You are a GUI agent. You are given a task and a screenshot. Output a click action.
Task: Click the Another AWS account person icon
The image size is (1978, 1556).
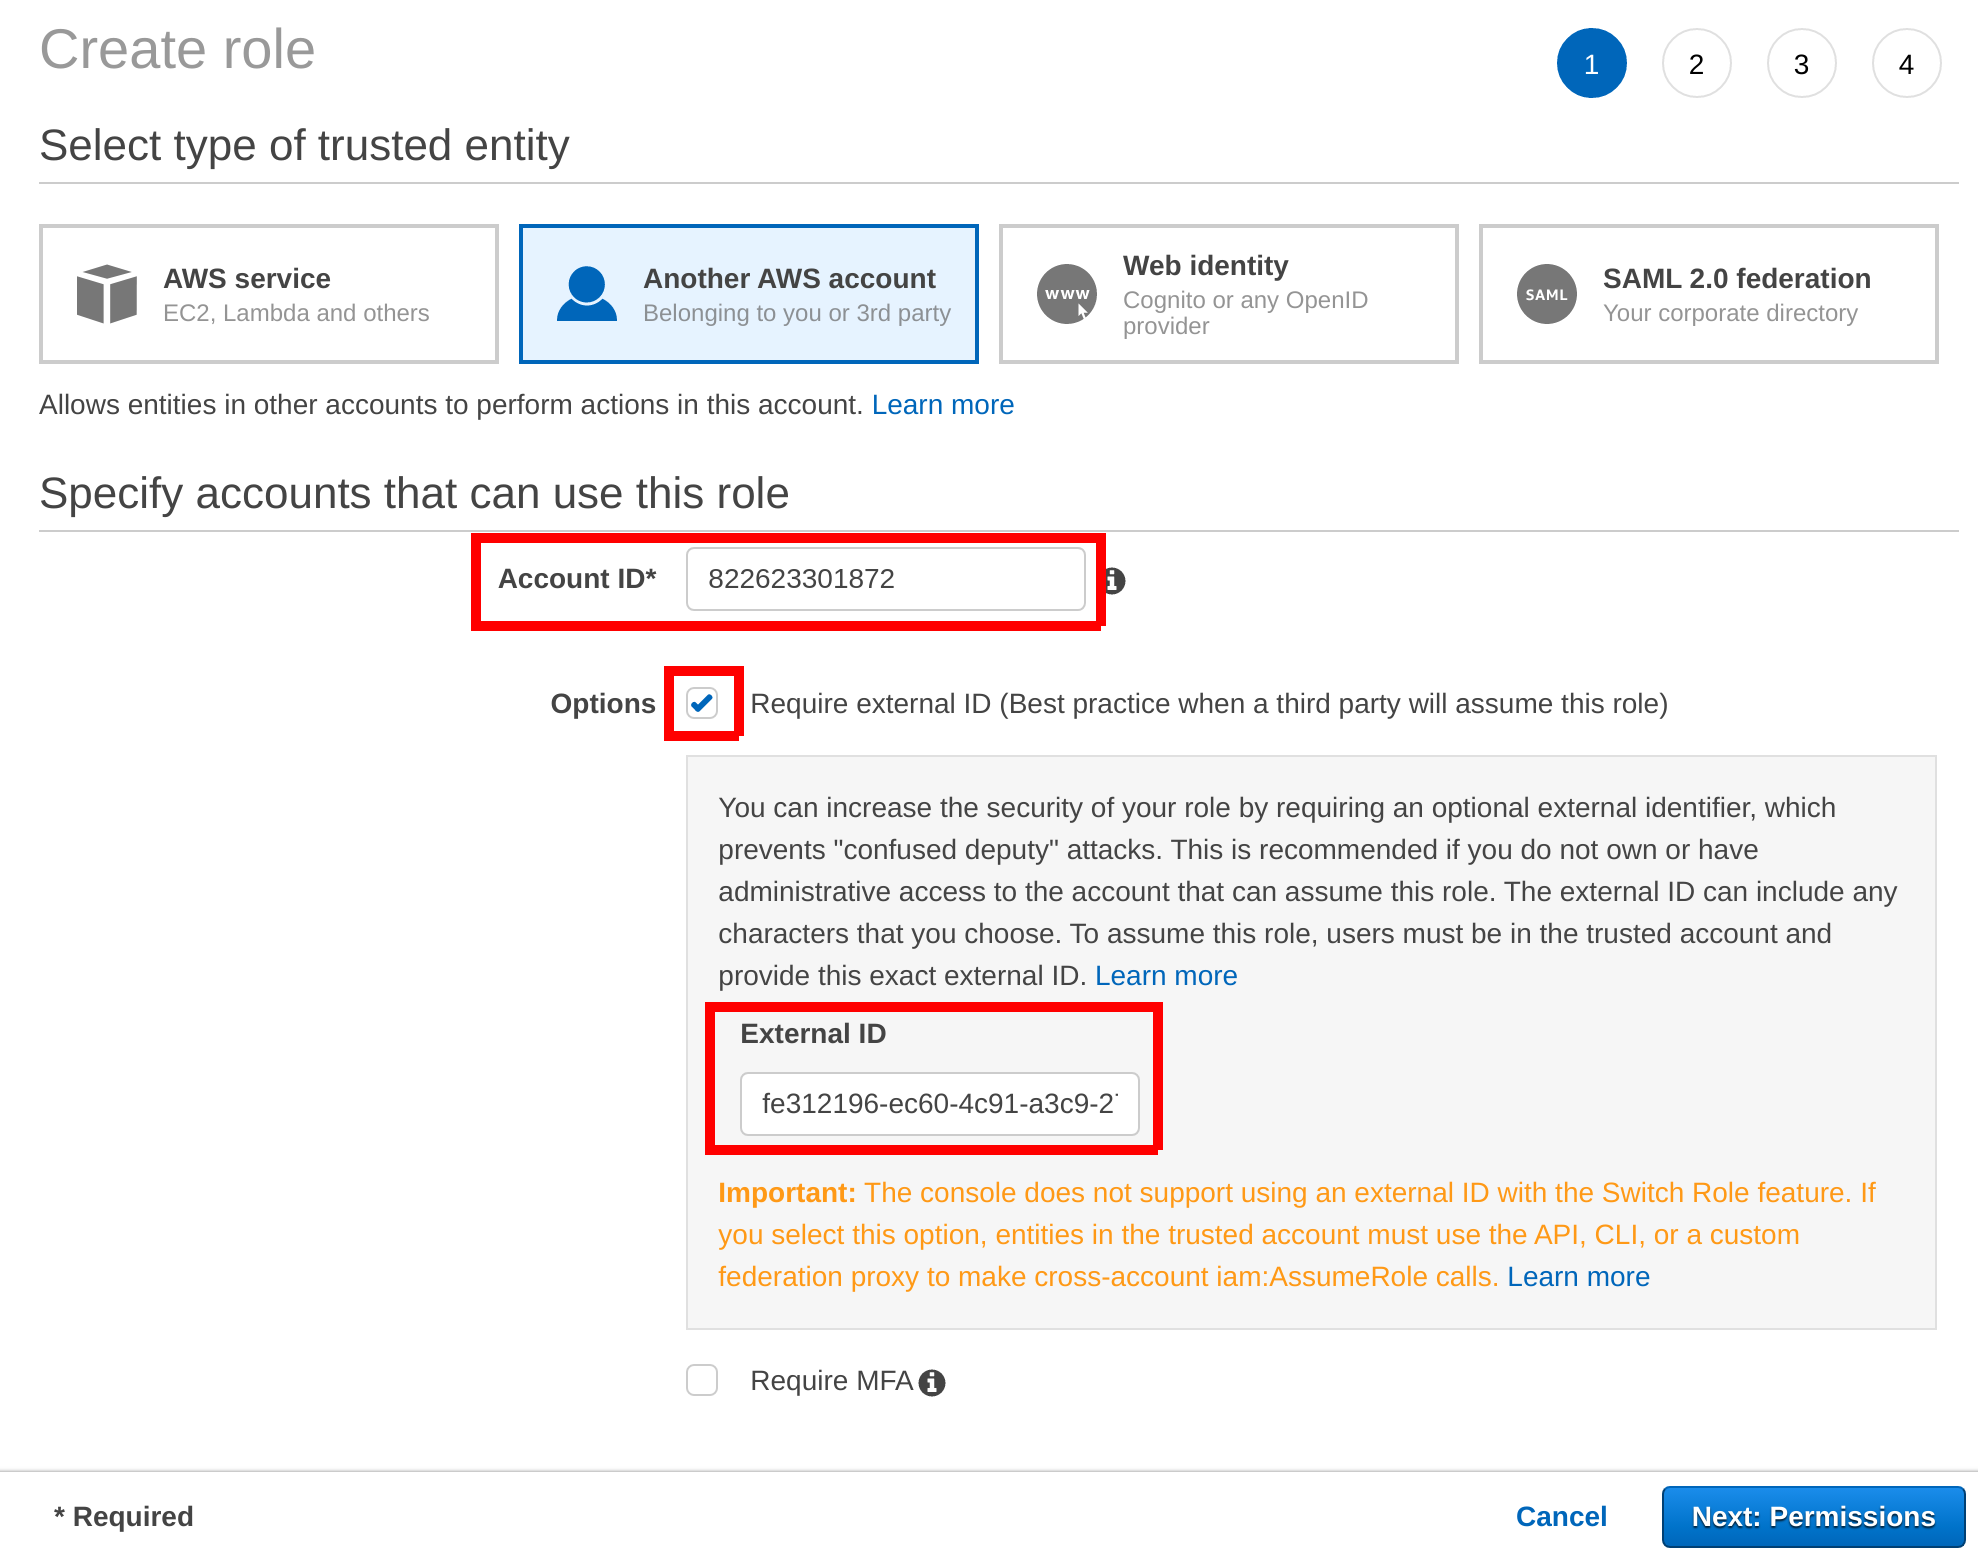586,294
